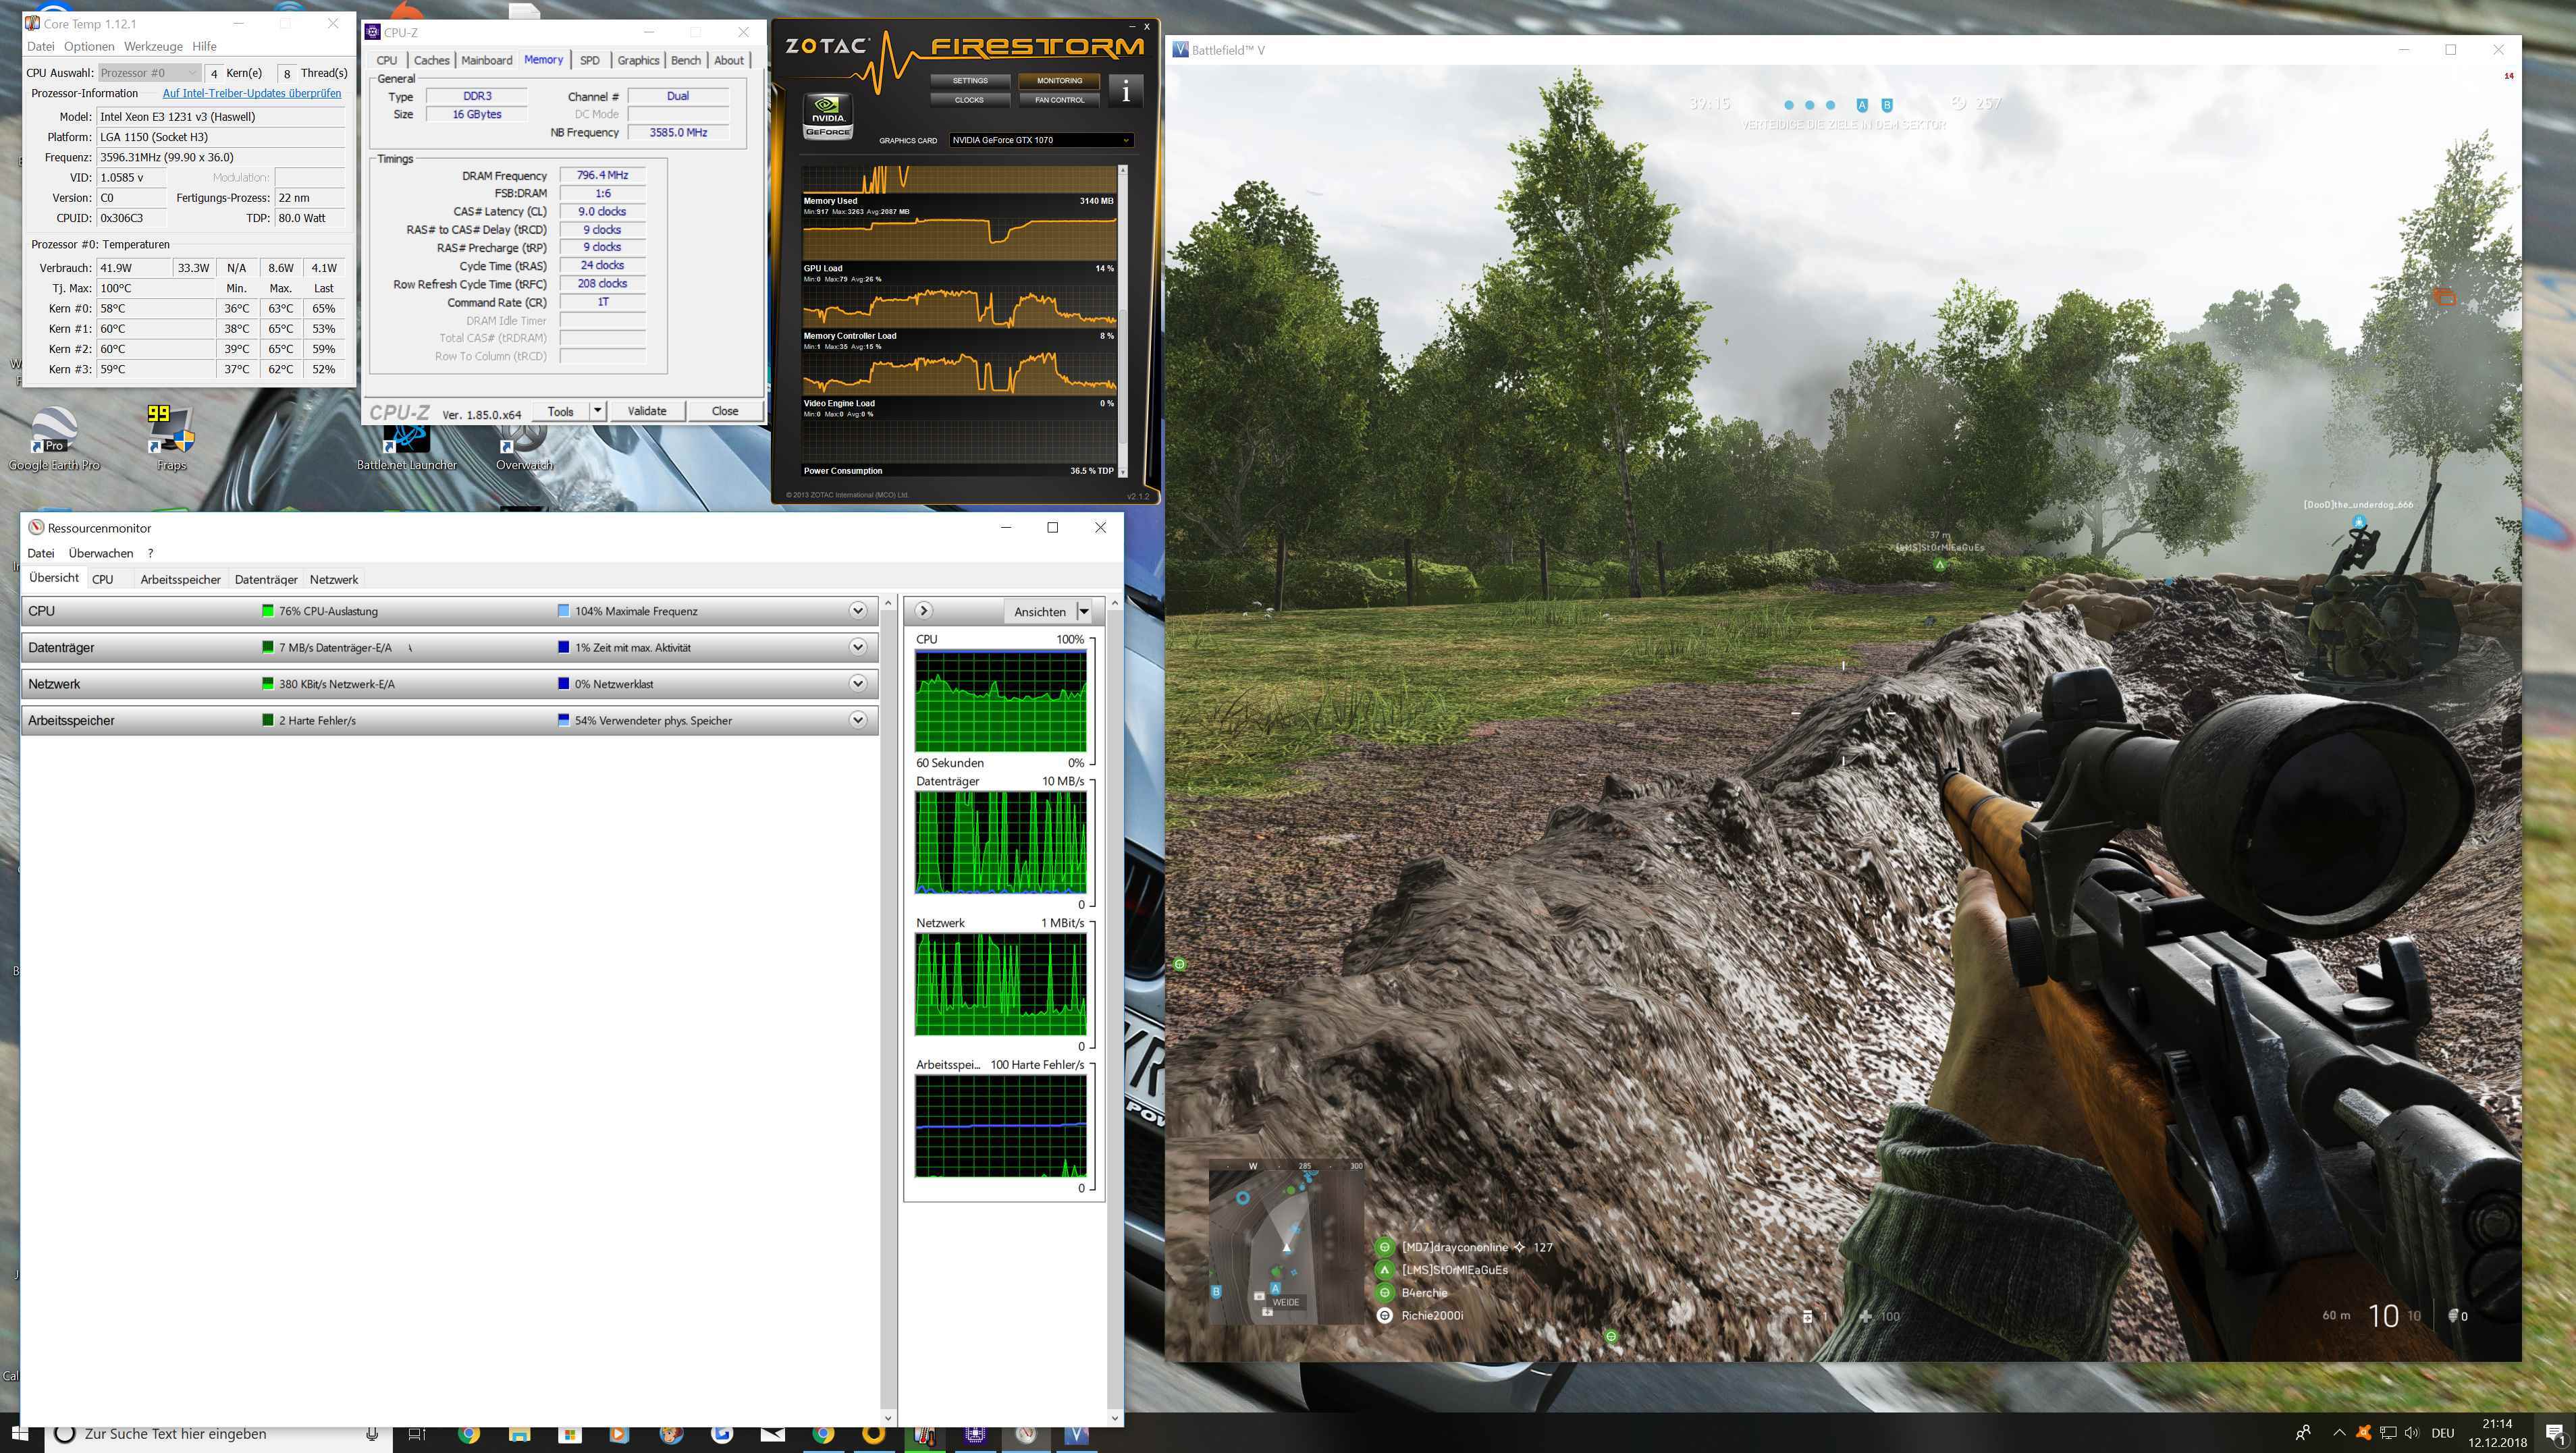2576x1453 pixels.
Task: Expand the Datenträger section in Ressourcenmonitor
Action: 857,647
